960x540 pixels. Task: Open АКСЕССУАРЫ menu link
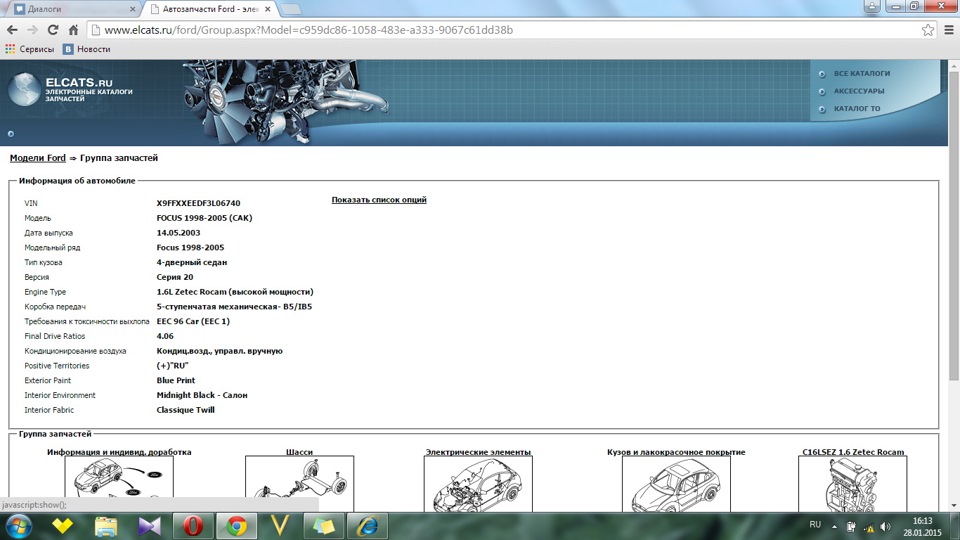858,91
